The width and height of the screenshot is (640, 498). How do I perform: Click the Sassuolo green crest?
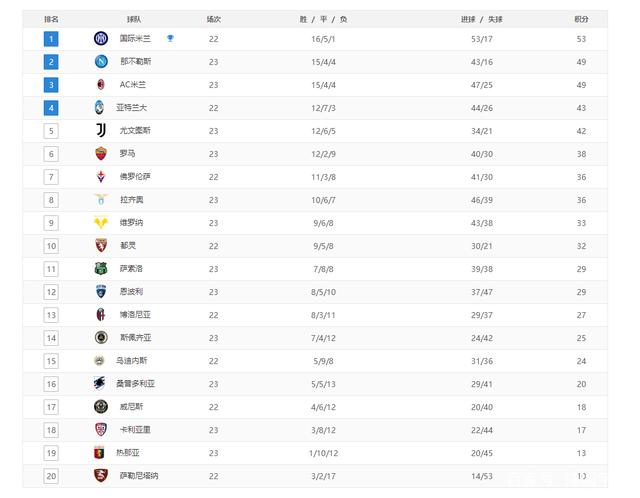(x=101, y=269)
